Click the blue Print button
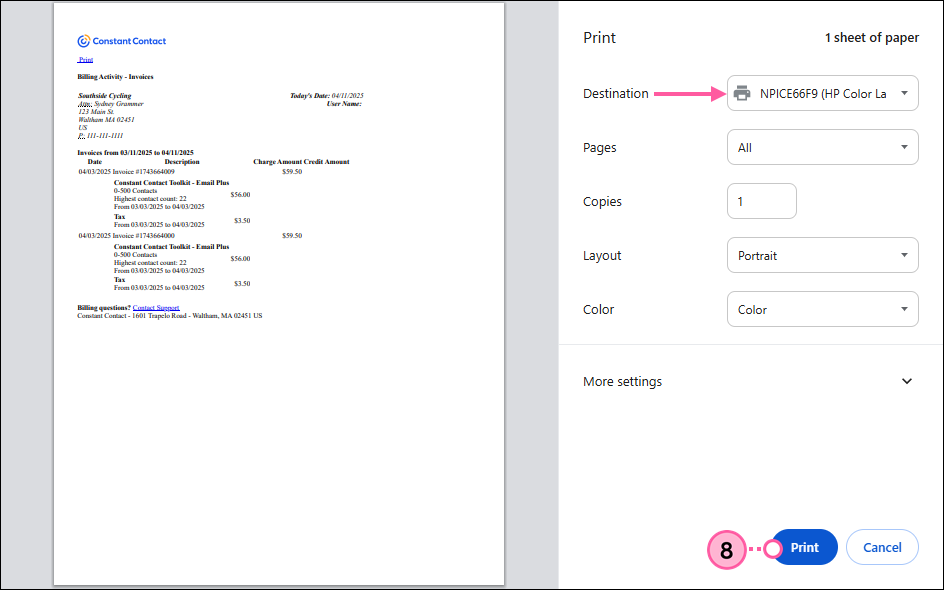This screenshot has height=590, width=944. pos(804,547)
